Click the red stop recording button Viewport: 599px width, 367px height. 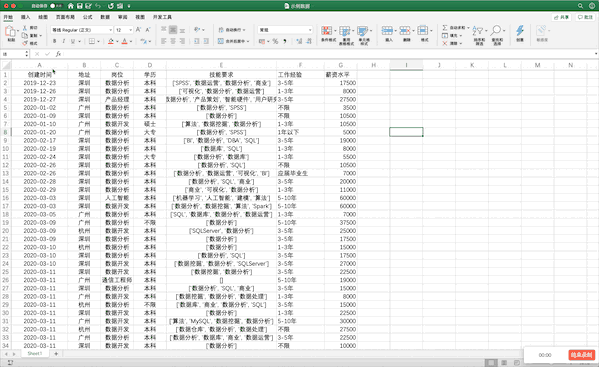[x=581, y=355]
